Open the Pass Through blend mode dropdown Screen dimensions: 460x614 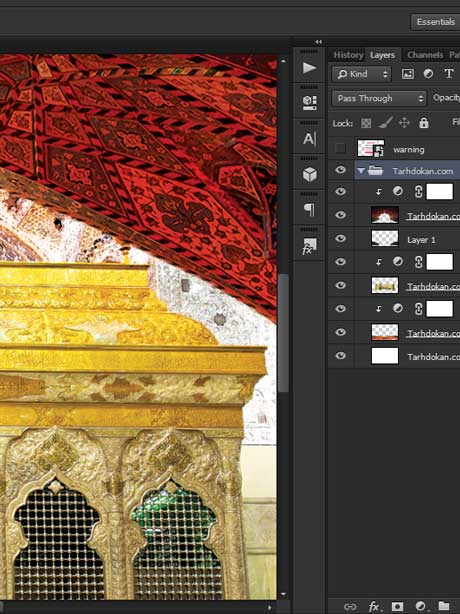(x=379, y=98)
